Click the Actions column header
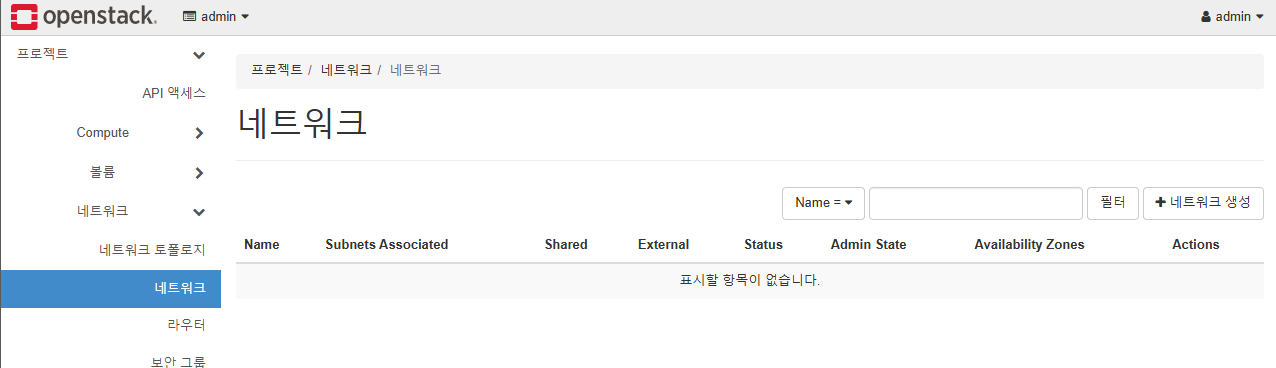Viewport: 1276px width, 368px height. (x=1196, y=244)
